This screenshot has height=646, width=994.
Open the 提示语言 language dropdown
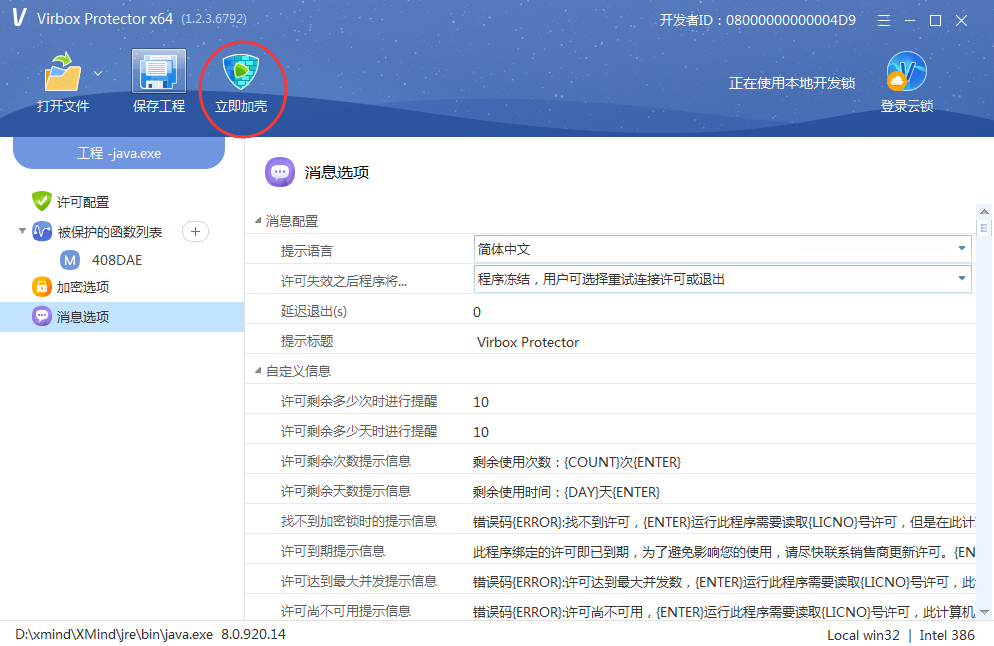click(x=723, y=249)
